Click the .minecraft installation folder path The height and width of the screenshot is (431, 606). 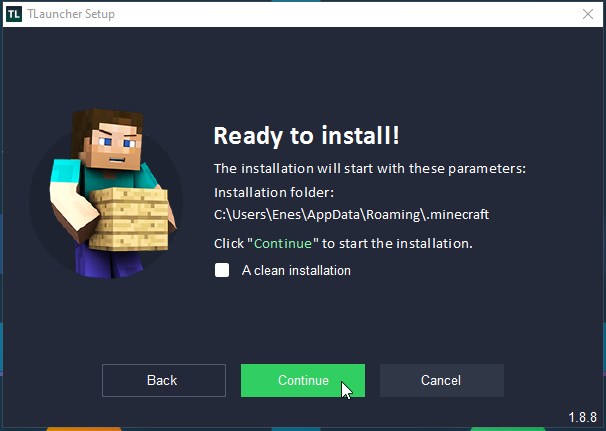click(x=351, y=214)
